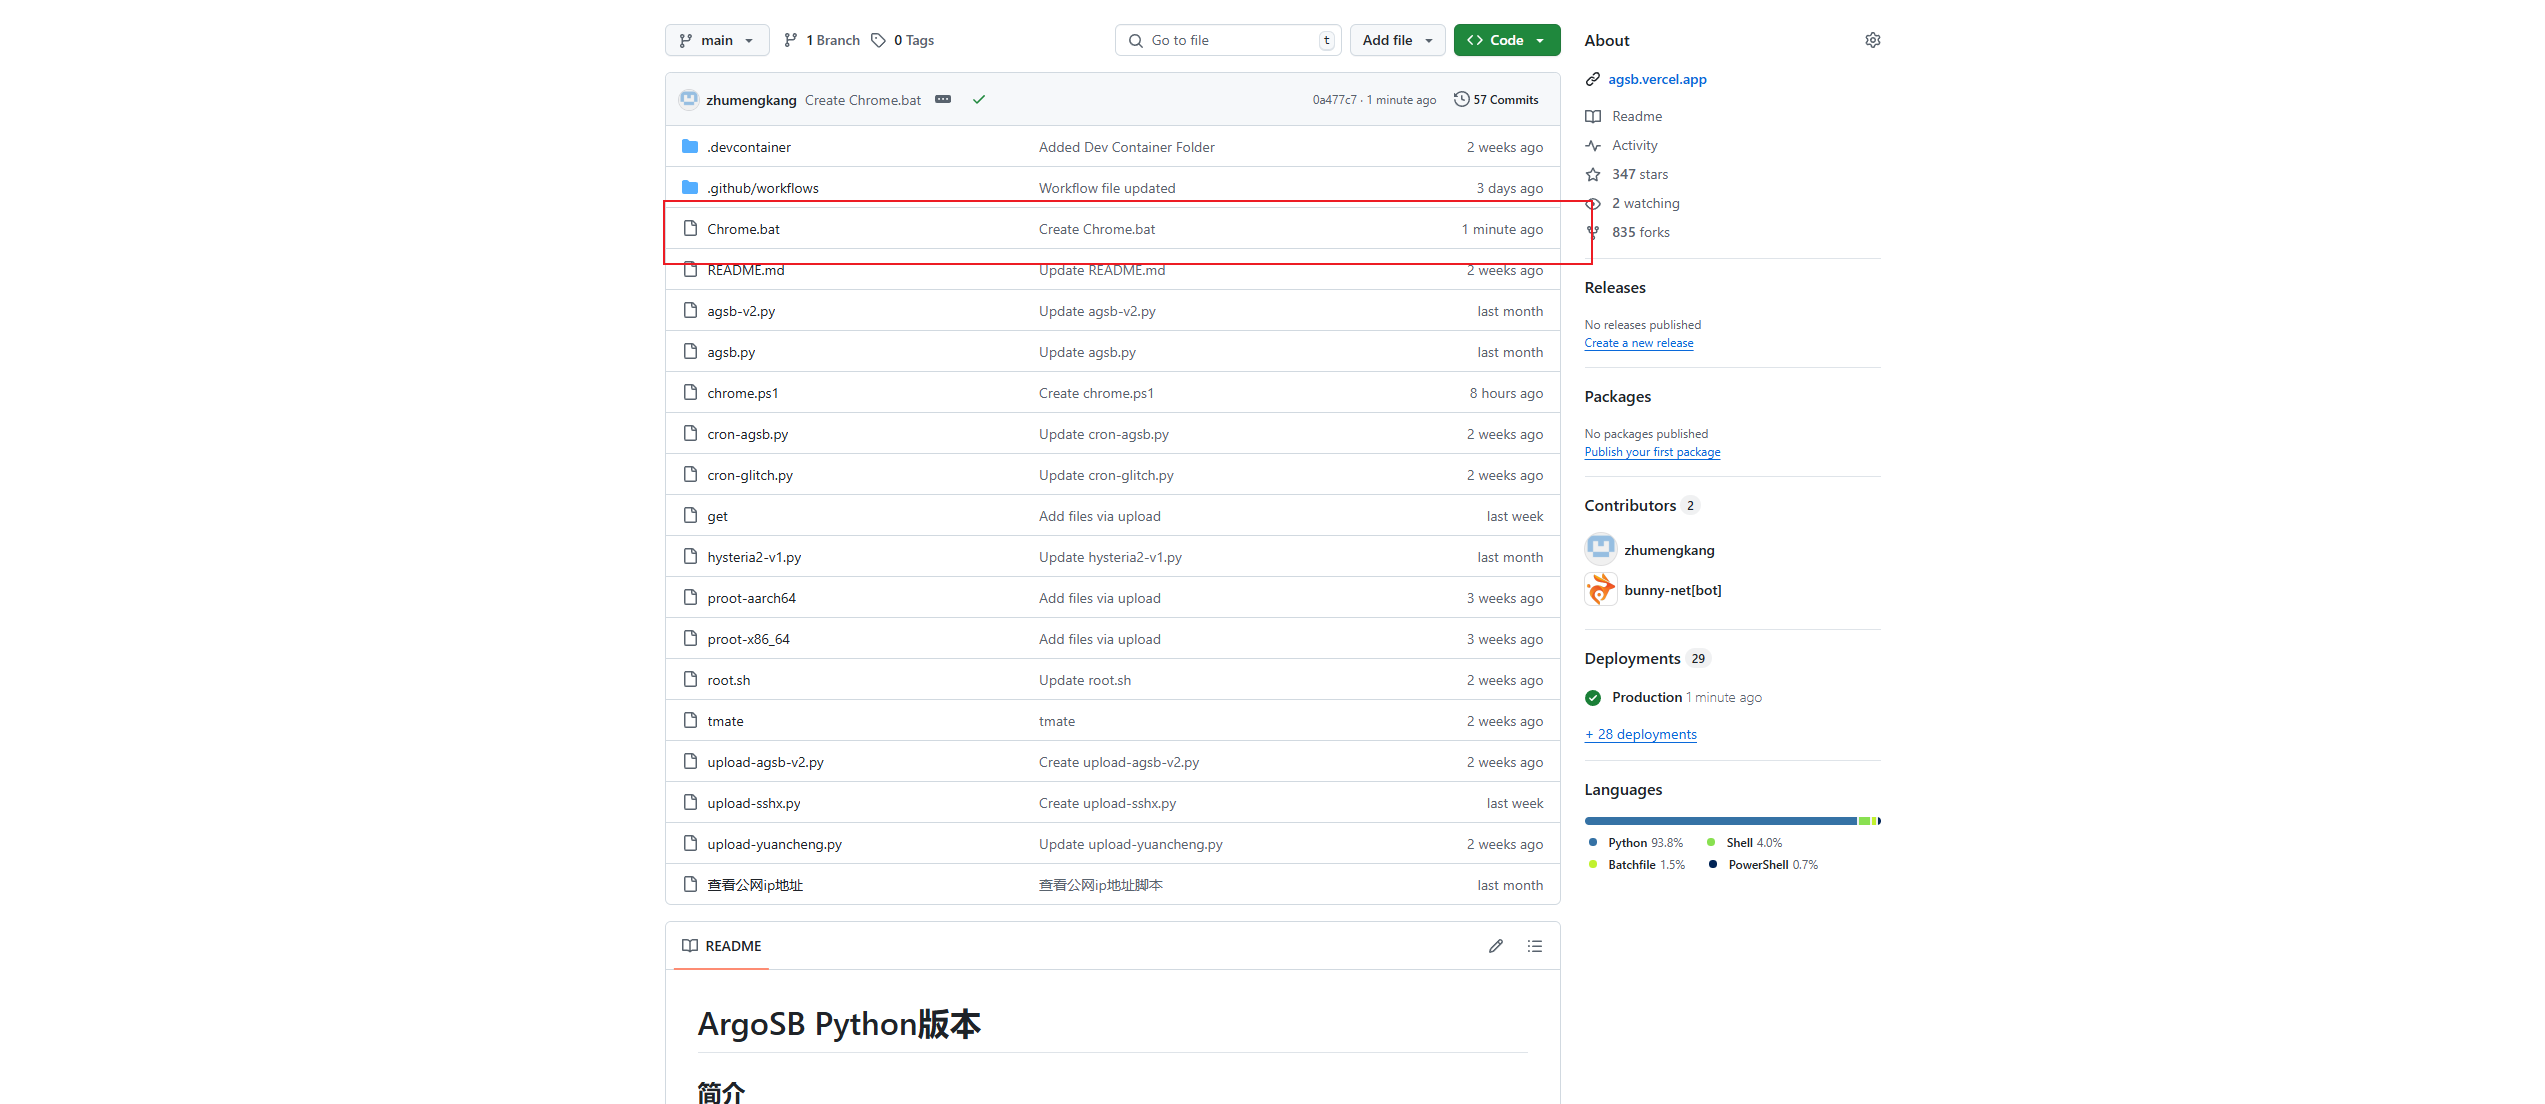This screenshot has width=2545, height=1104.
Task: Open the agsb-v2.py file
Action: (741, 311)
